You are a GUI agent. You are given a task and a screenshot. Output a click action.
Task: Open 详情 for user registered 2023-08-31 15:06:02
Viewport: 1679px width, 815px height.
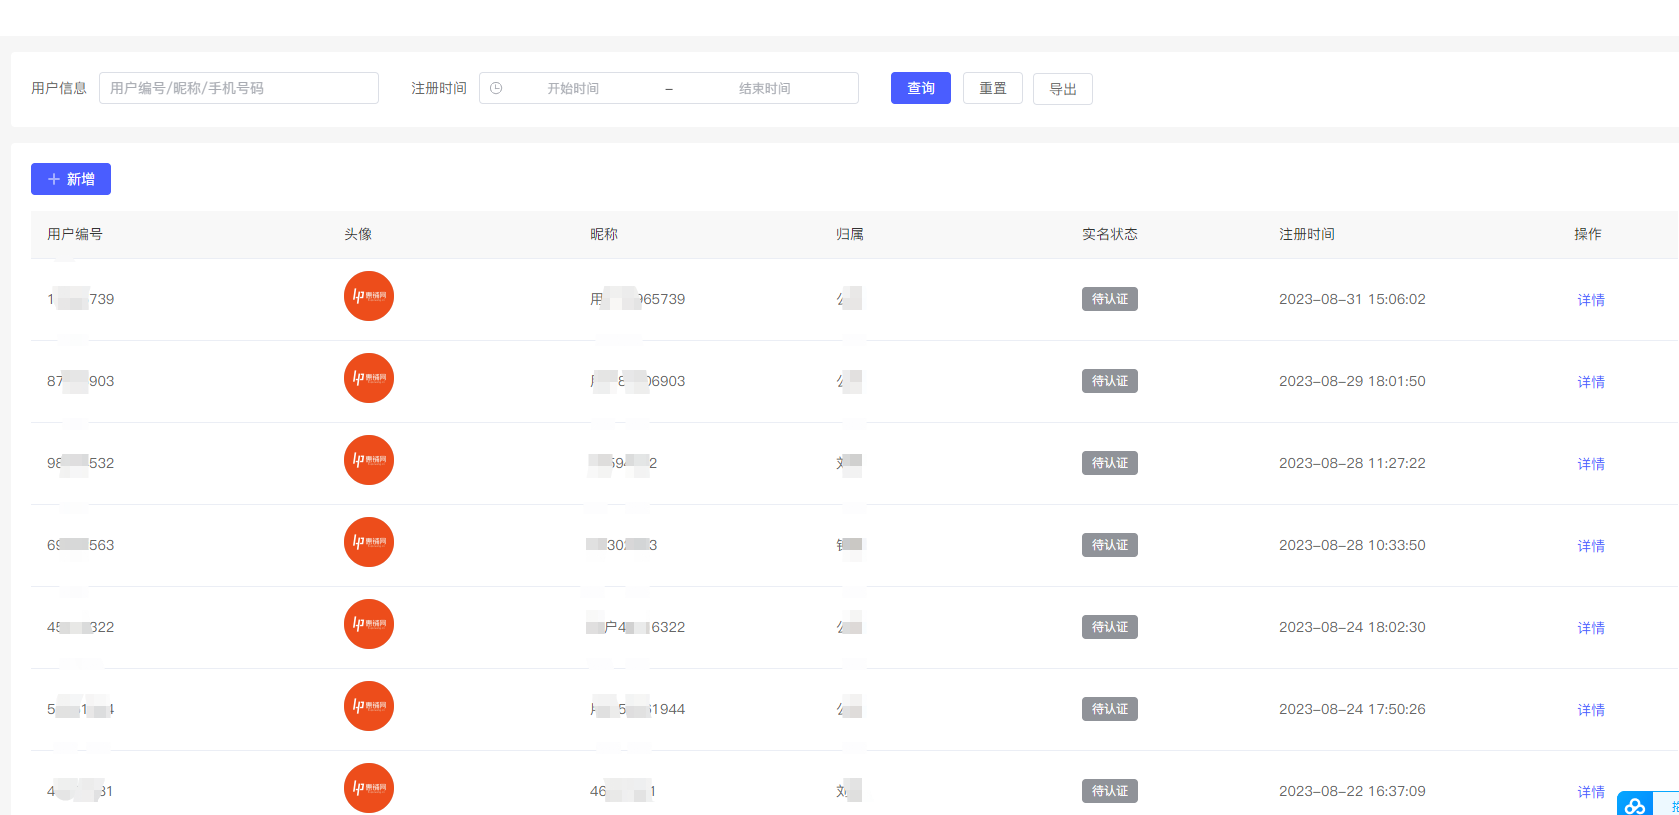(1591, 300)
